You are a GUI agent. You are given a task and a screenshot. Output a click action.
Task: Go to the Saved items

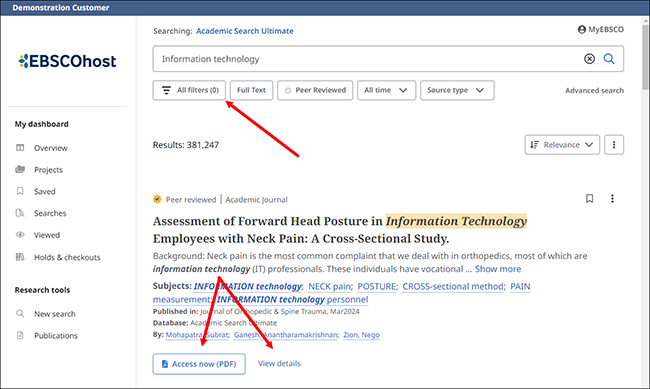(x=44, y=192)
